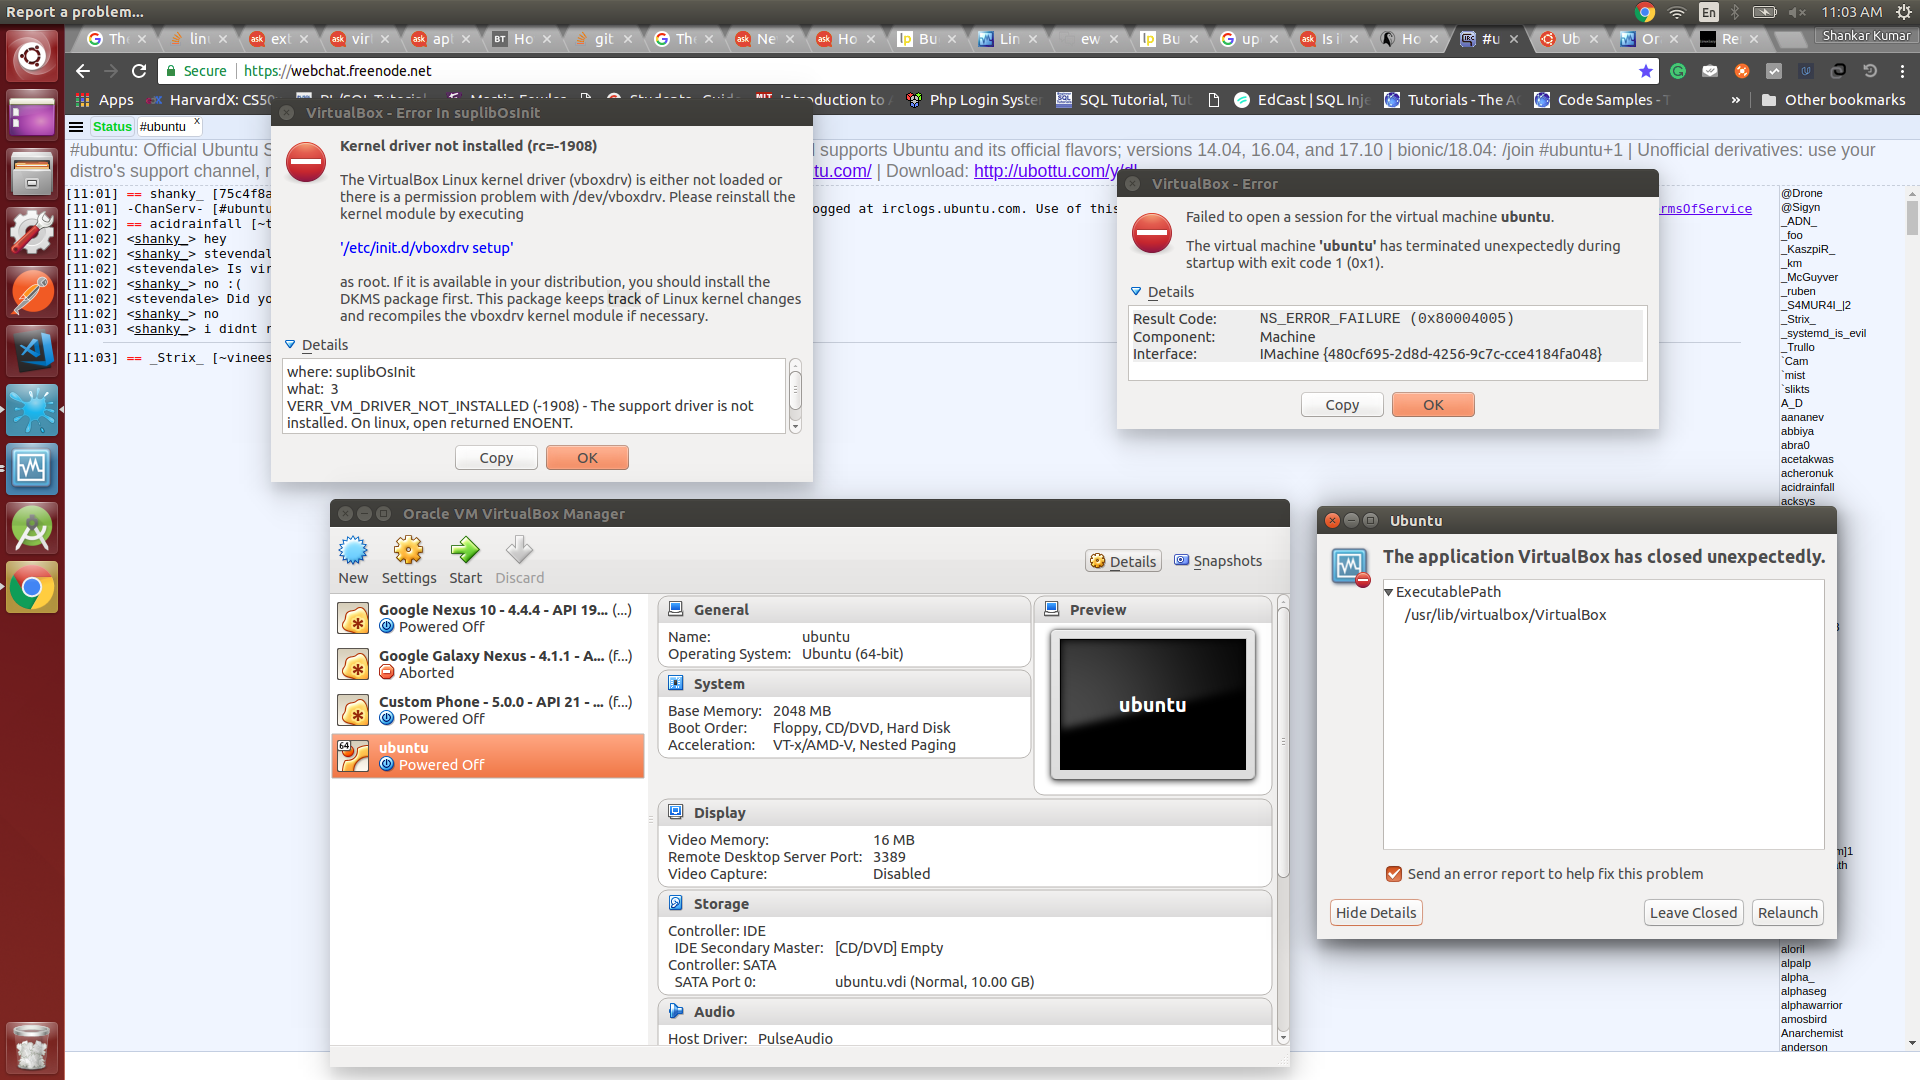The height and width of the screenshot is (1080, 1920).
Task: Collapse Details in kernel driver error dialog
Action: [291, 344]
